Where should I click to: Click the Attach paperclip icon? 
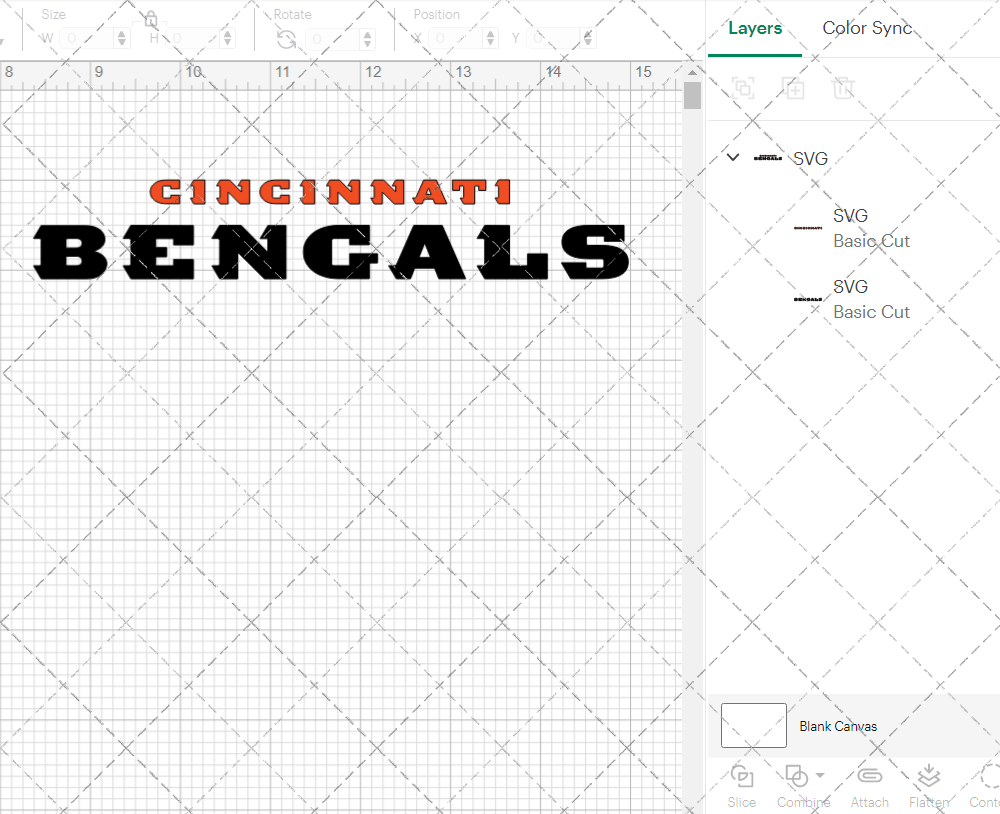pos(869,777)
